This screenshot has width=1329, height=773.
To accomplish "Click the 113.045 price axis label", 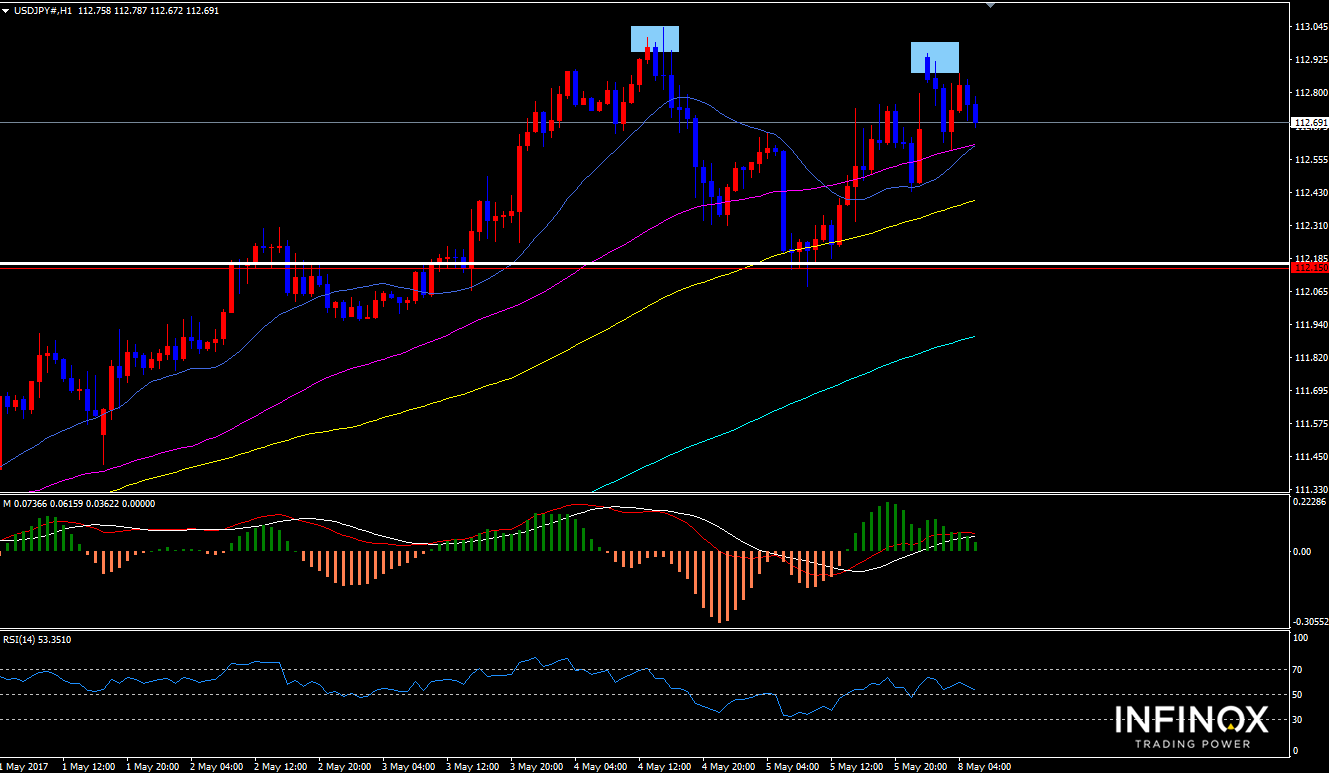I will (1309, 27).
